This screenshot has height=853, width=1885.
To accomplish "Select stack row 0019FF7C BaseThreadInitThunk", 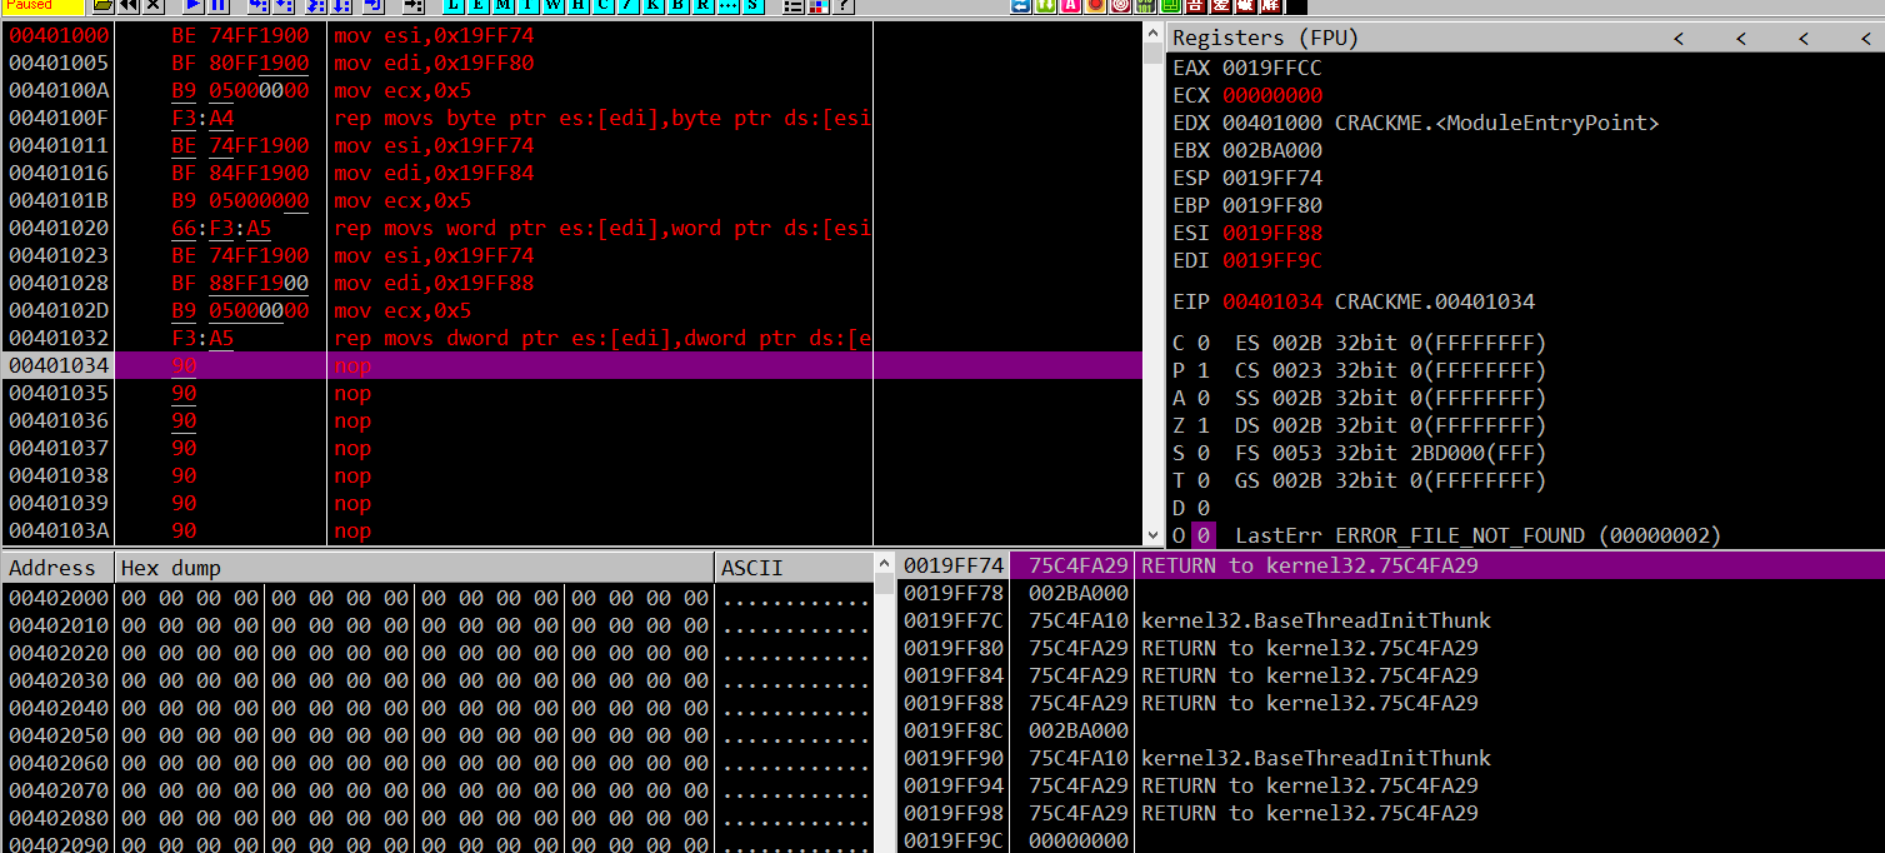I will click(1390, 621).
